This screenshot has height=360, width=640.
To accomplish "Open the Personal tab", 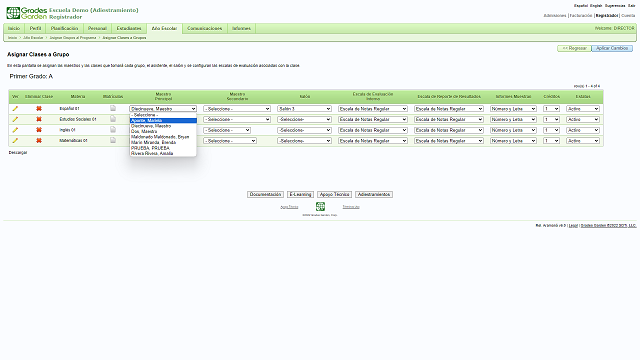I will pos(97,28).
